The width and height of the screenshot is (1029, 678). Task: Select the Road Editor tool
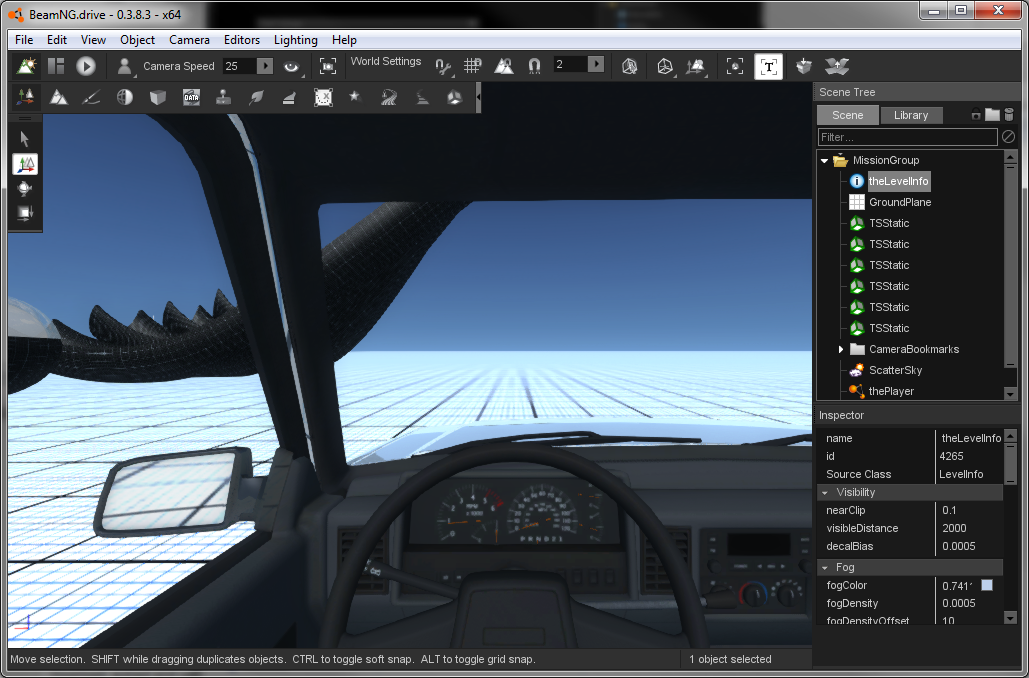423,98
